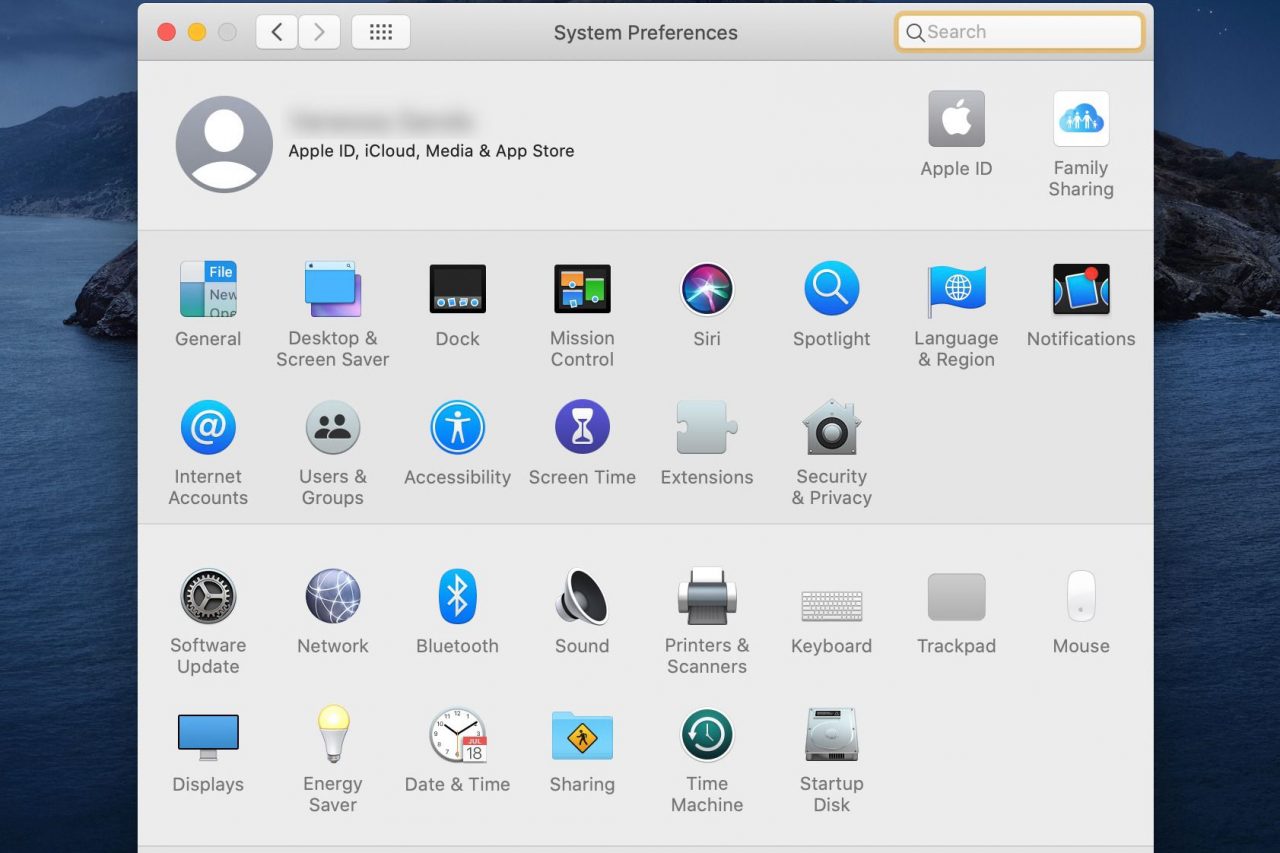Viewport: 1280px width, 853px height.
Task: Show all preferences with the grid button
Action: click(381, 31)
